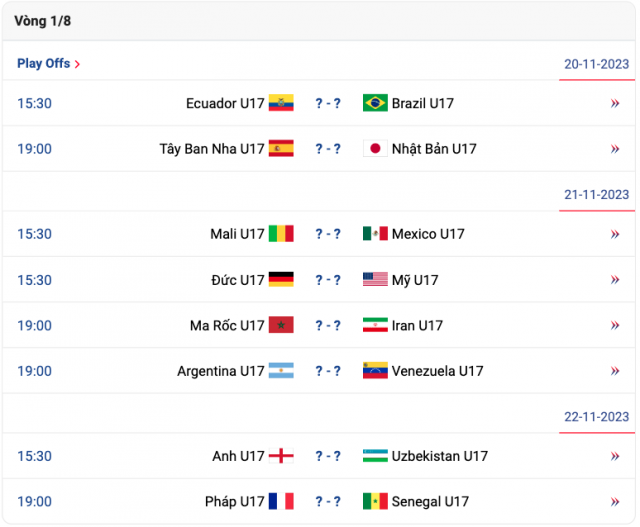Click the Vòng 1/8 header title
Viewport: 640px width, 527px height.
click(42, 21)
